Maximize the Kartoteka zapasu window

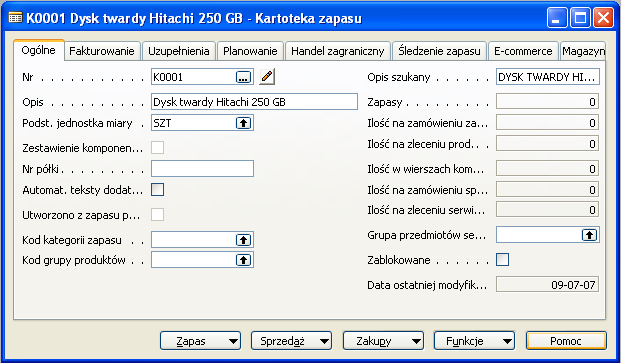580,18
